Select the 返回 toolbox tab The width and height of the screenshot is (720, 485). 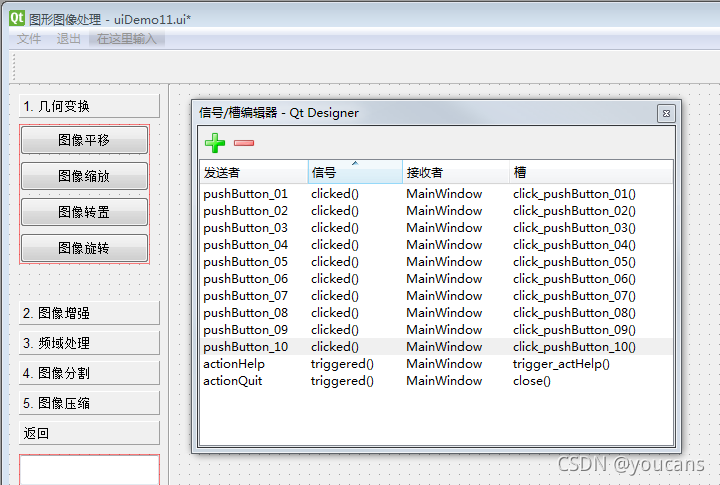(89, 433)
